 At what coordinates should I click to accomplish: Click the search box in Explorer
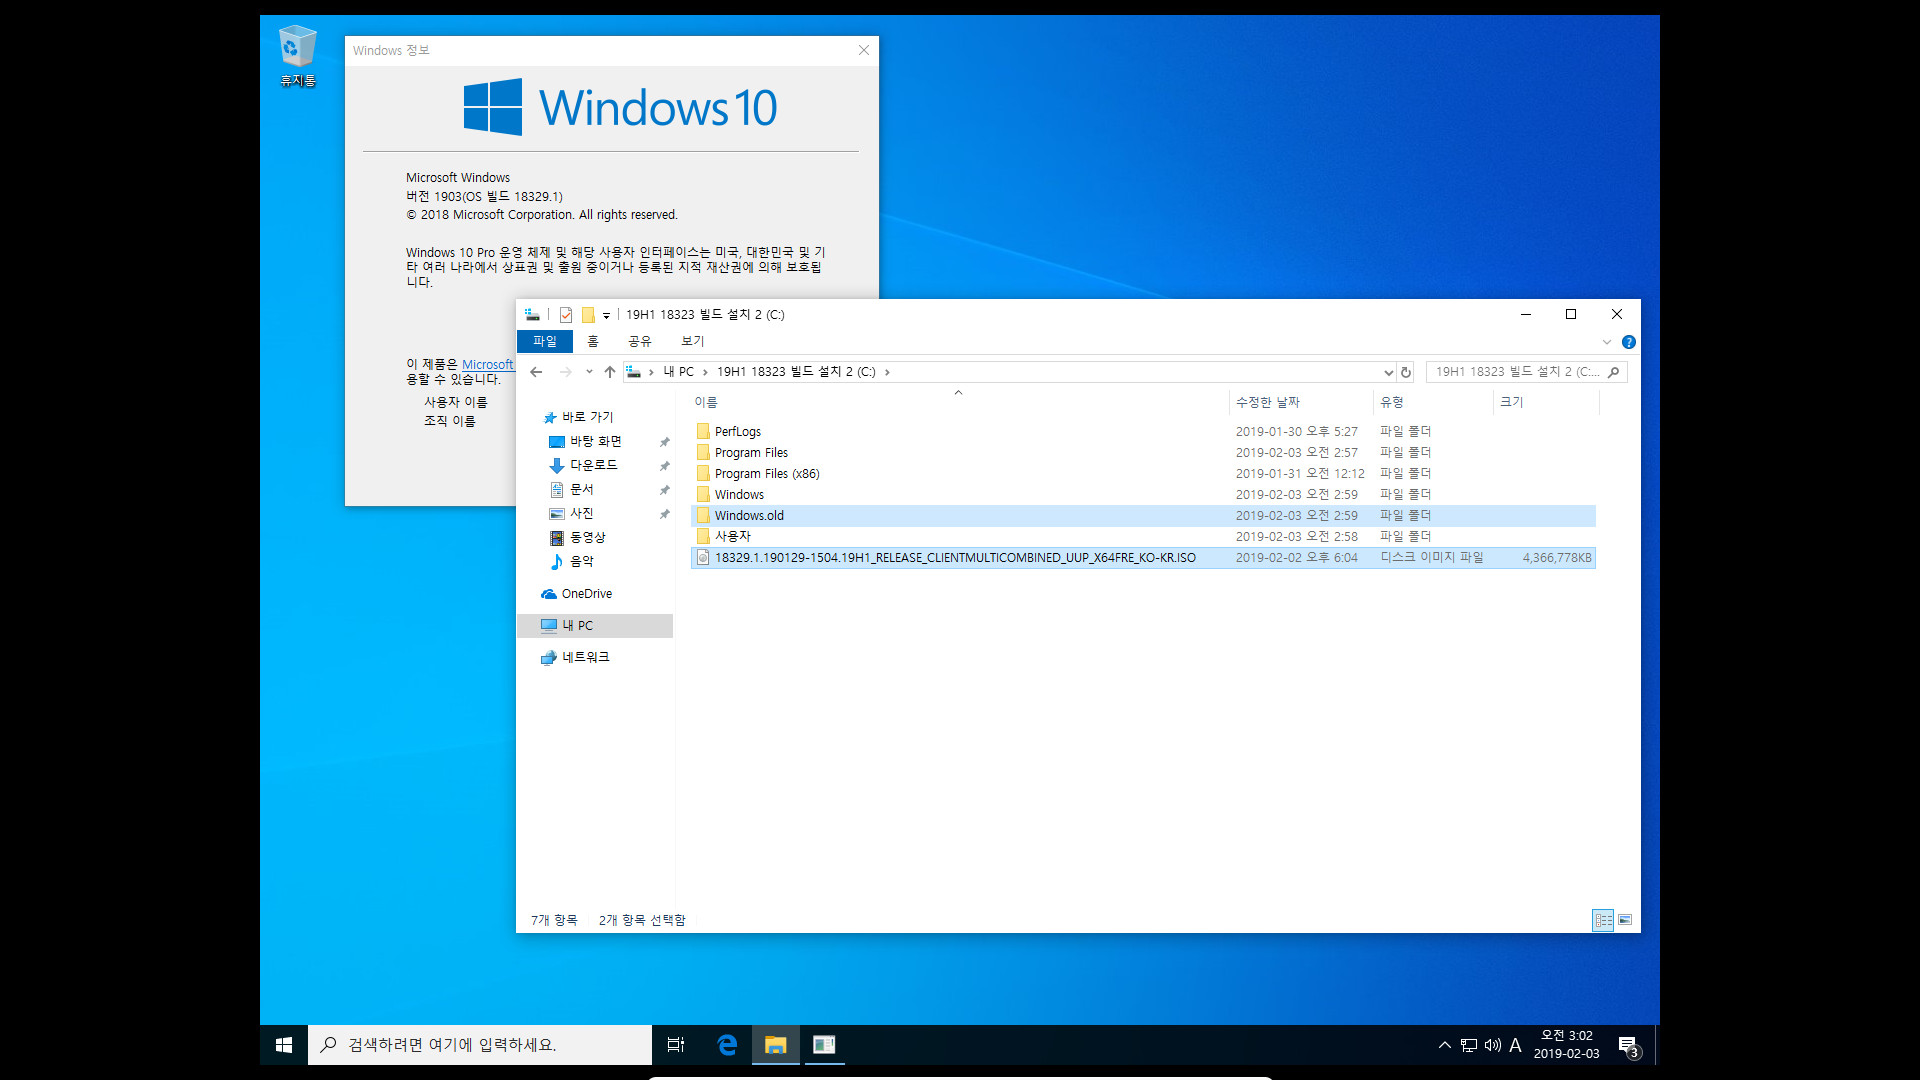[1523, 371]
